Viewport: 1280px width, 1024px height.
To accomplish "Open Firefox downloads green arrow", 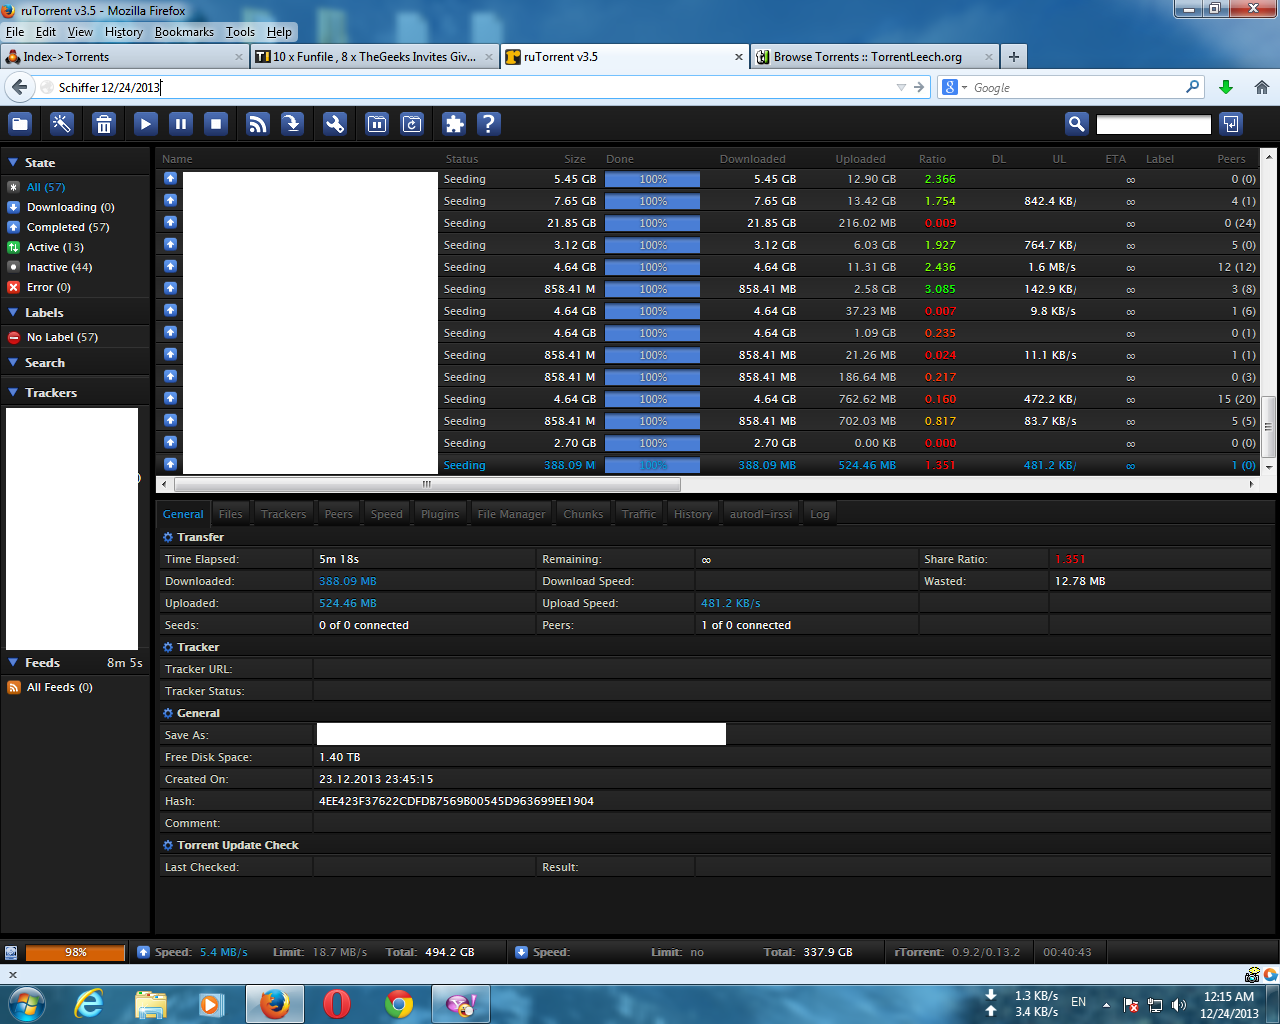I will (x=1226, y=87).
